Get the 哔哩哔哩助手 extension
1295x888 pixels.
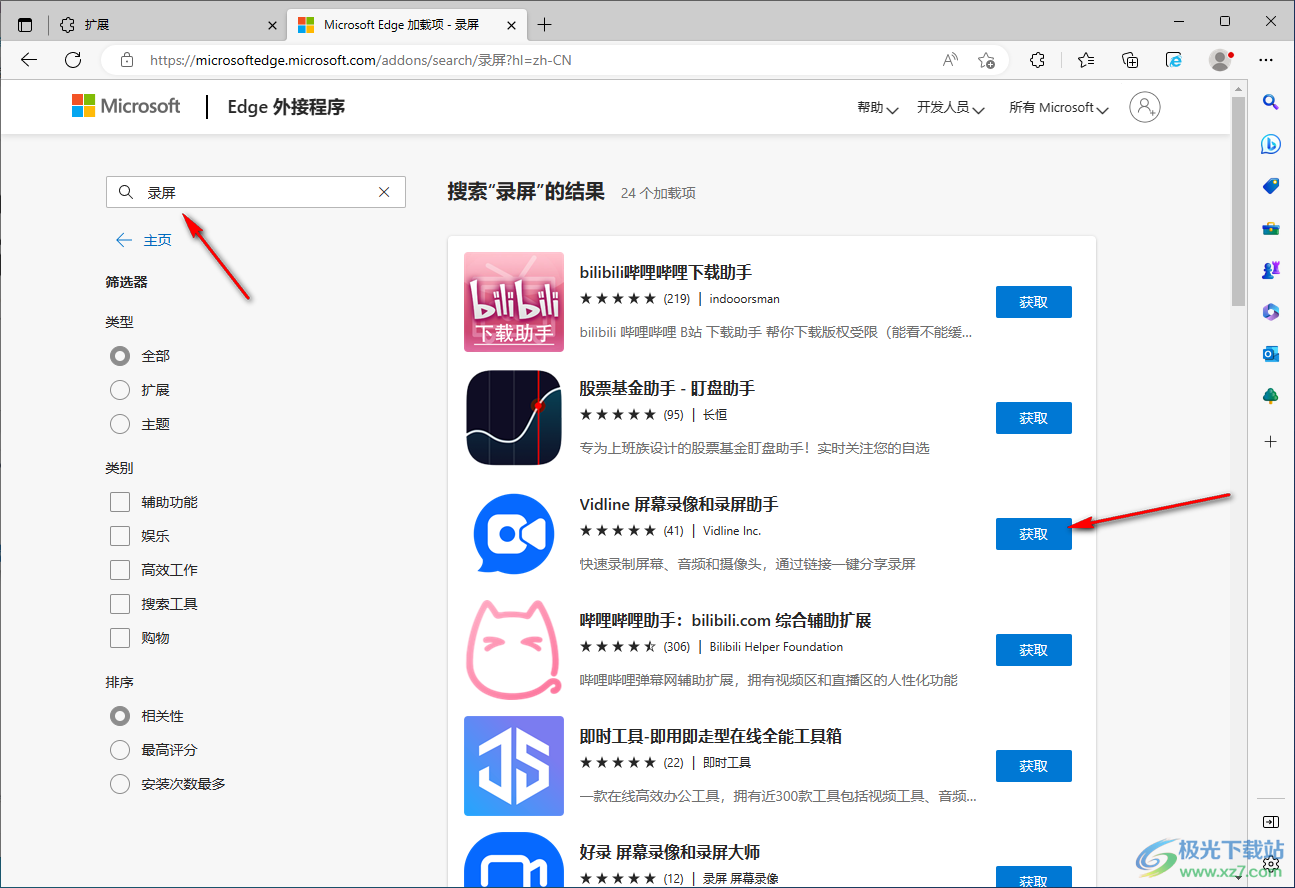point(1034,650)
